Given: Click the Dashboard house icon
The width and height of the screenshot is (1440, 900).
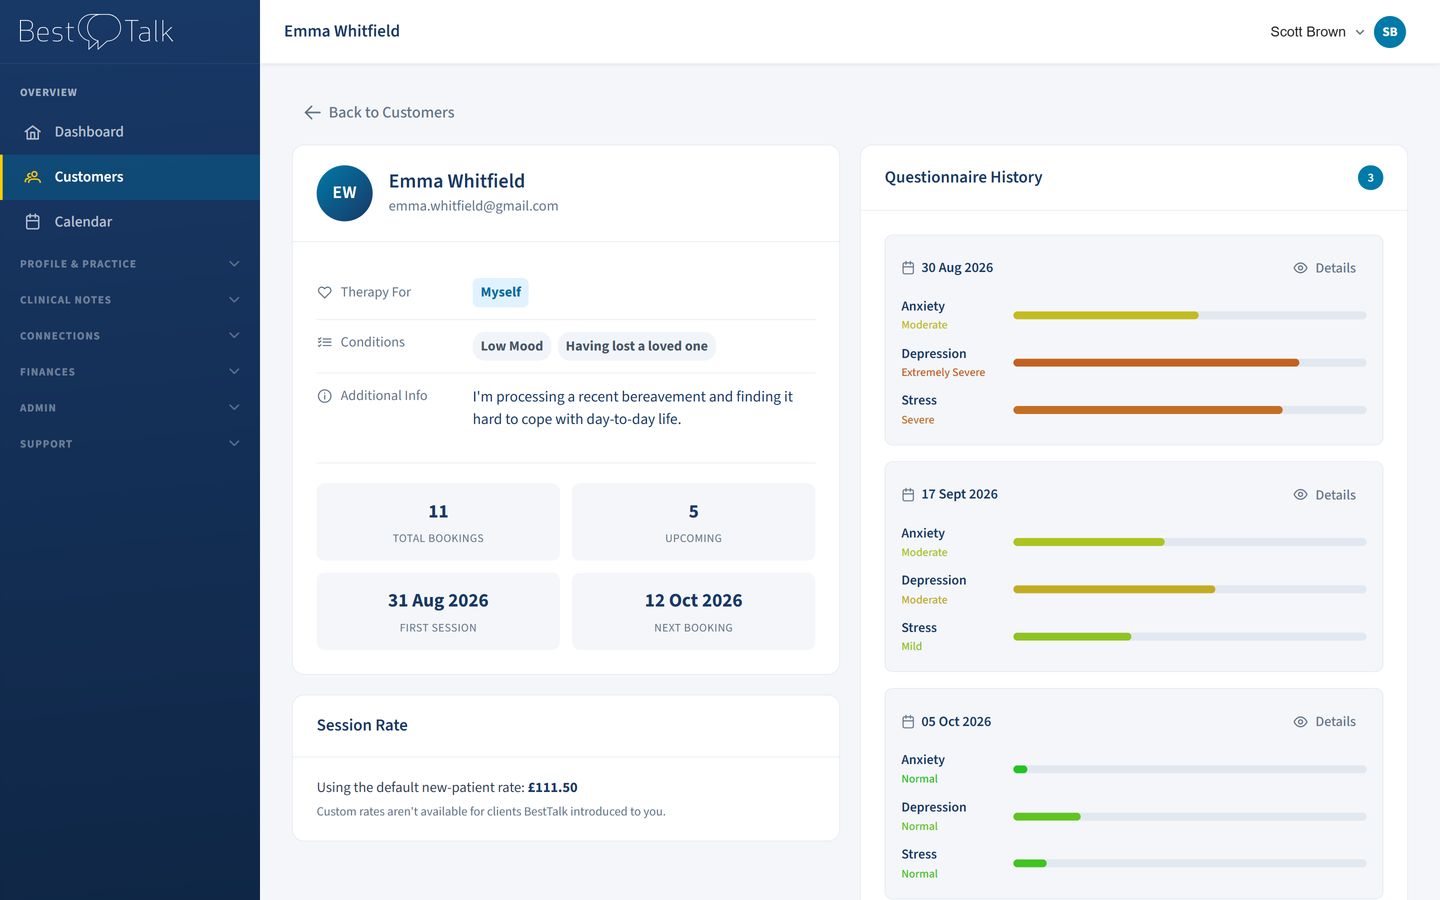Looking at the screenshot, I should (33, 132).
